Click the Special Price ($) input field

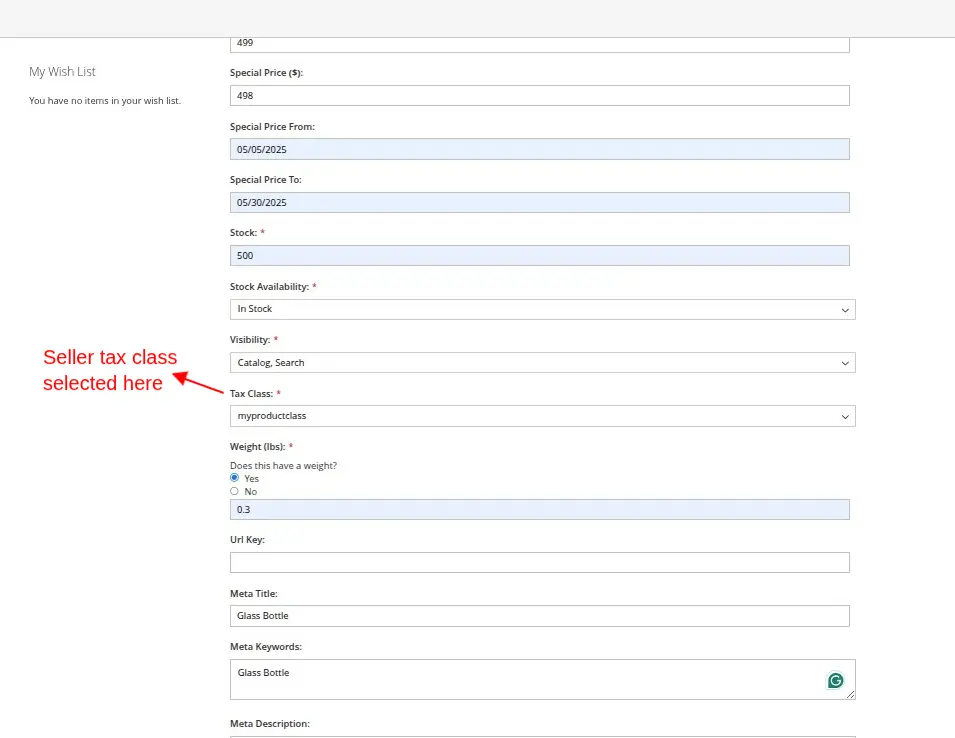539,95
